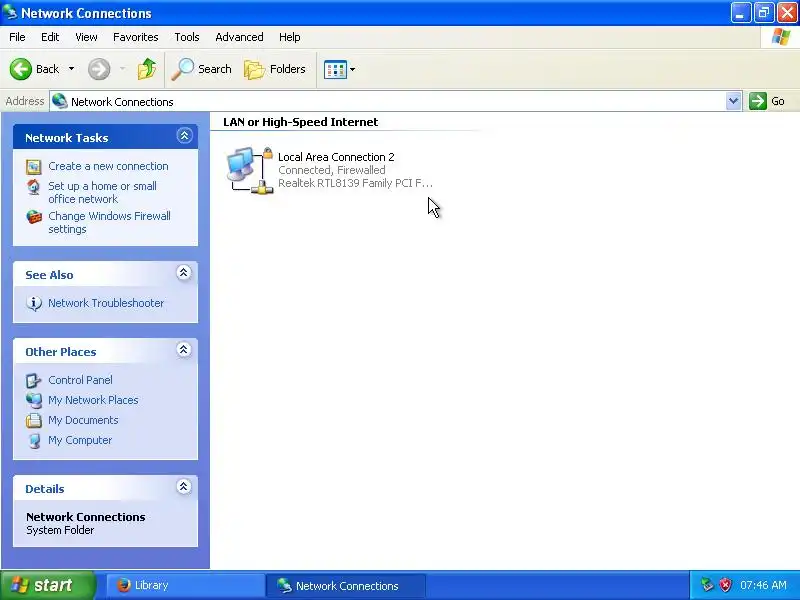Click the Create a new connection icon

(34, 166)
